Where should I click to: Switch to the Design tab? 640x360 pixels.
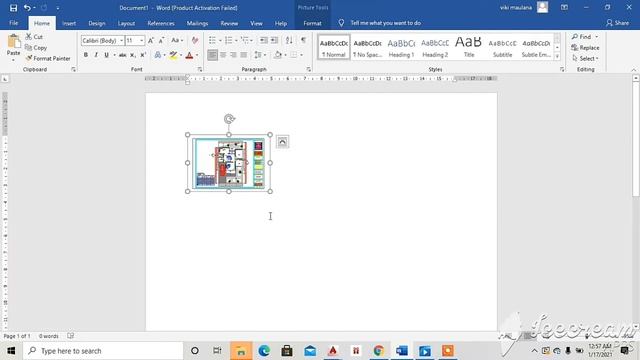pyautogui.click(x=97, y=23)
